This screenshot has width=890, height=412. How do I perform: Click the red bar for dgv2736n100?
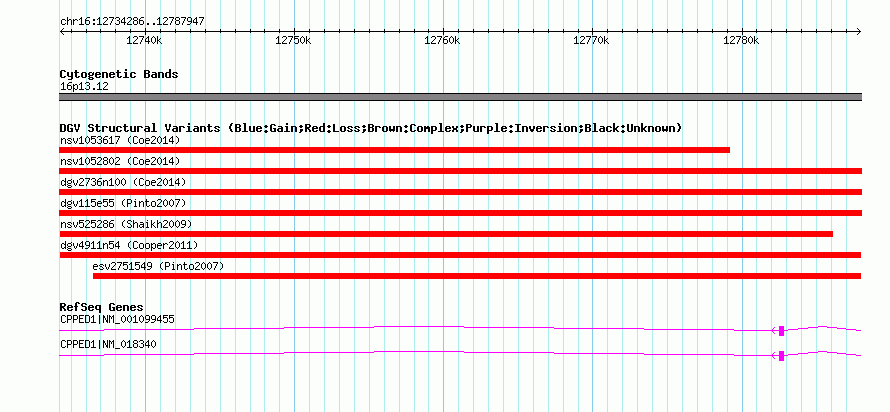click(x=460, y=192)
